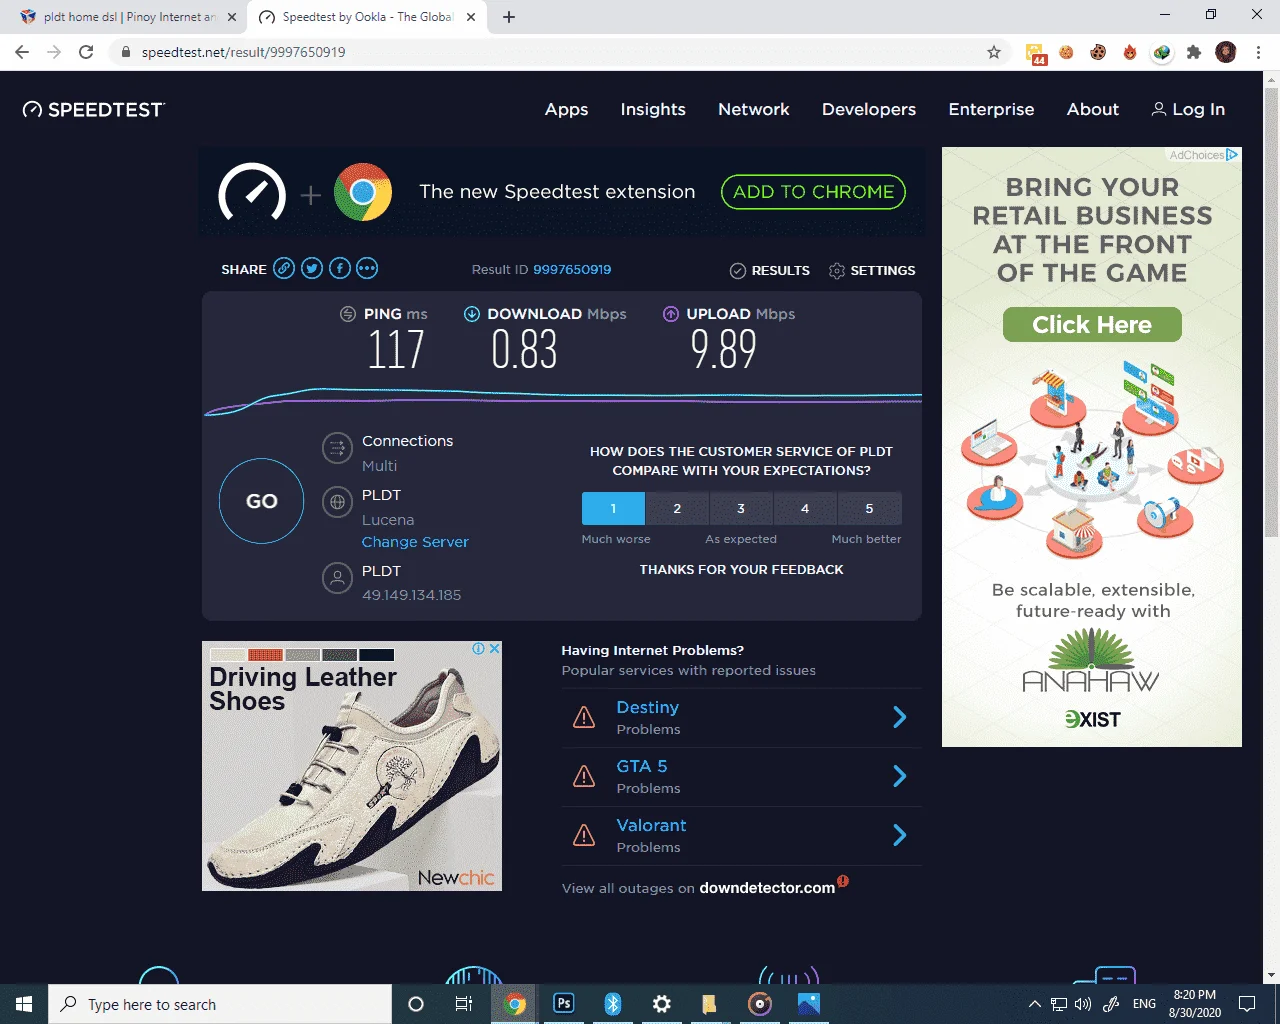Share the result on Twitter
The width and height of the screenshot is (1280, 1024).
coord(312,268)
